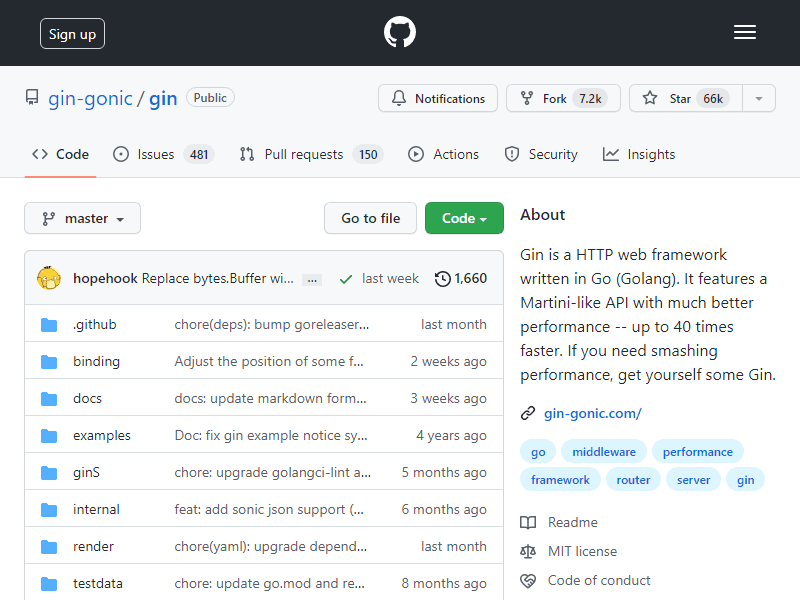
Task: Switch to the Pull requests tab
Action: click(x=311, y=154)
